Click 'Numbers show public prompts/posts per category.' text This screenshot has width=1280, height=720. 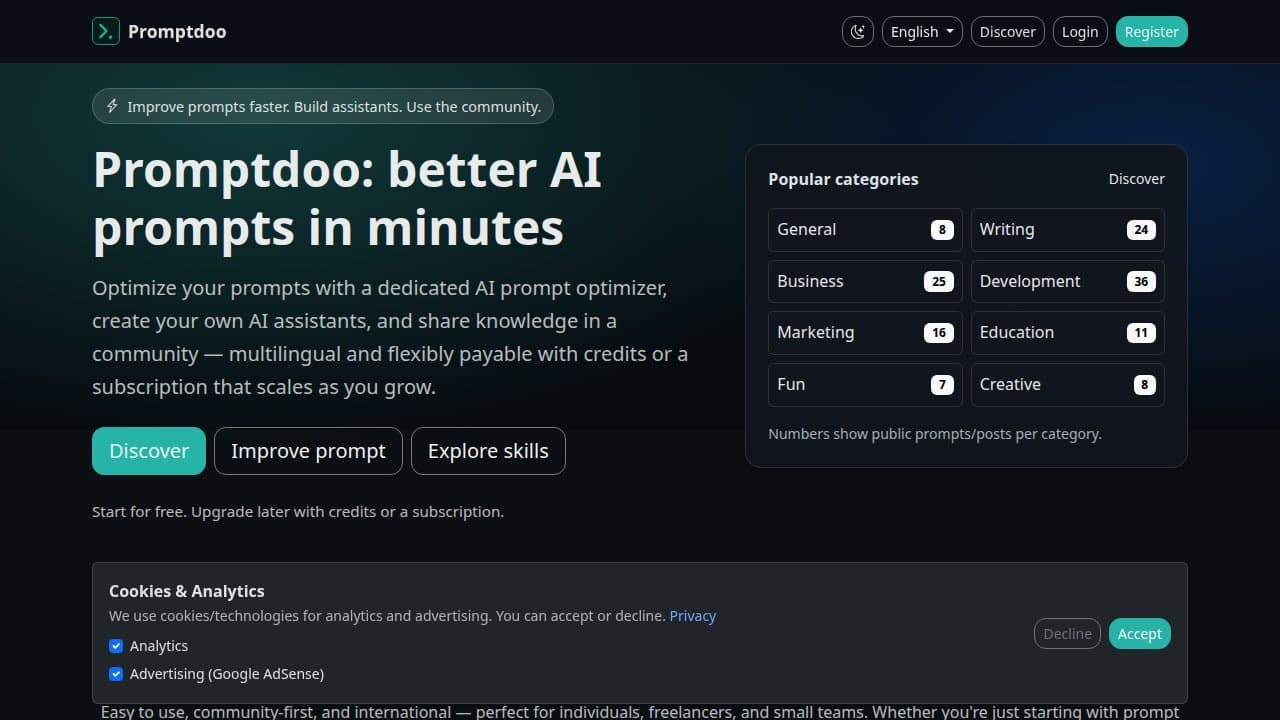[935, 434]
